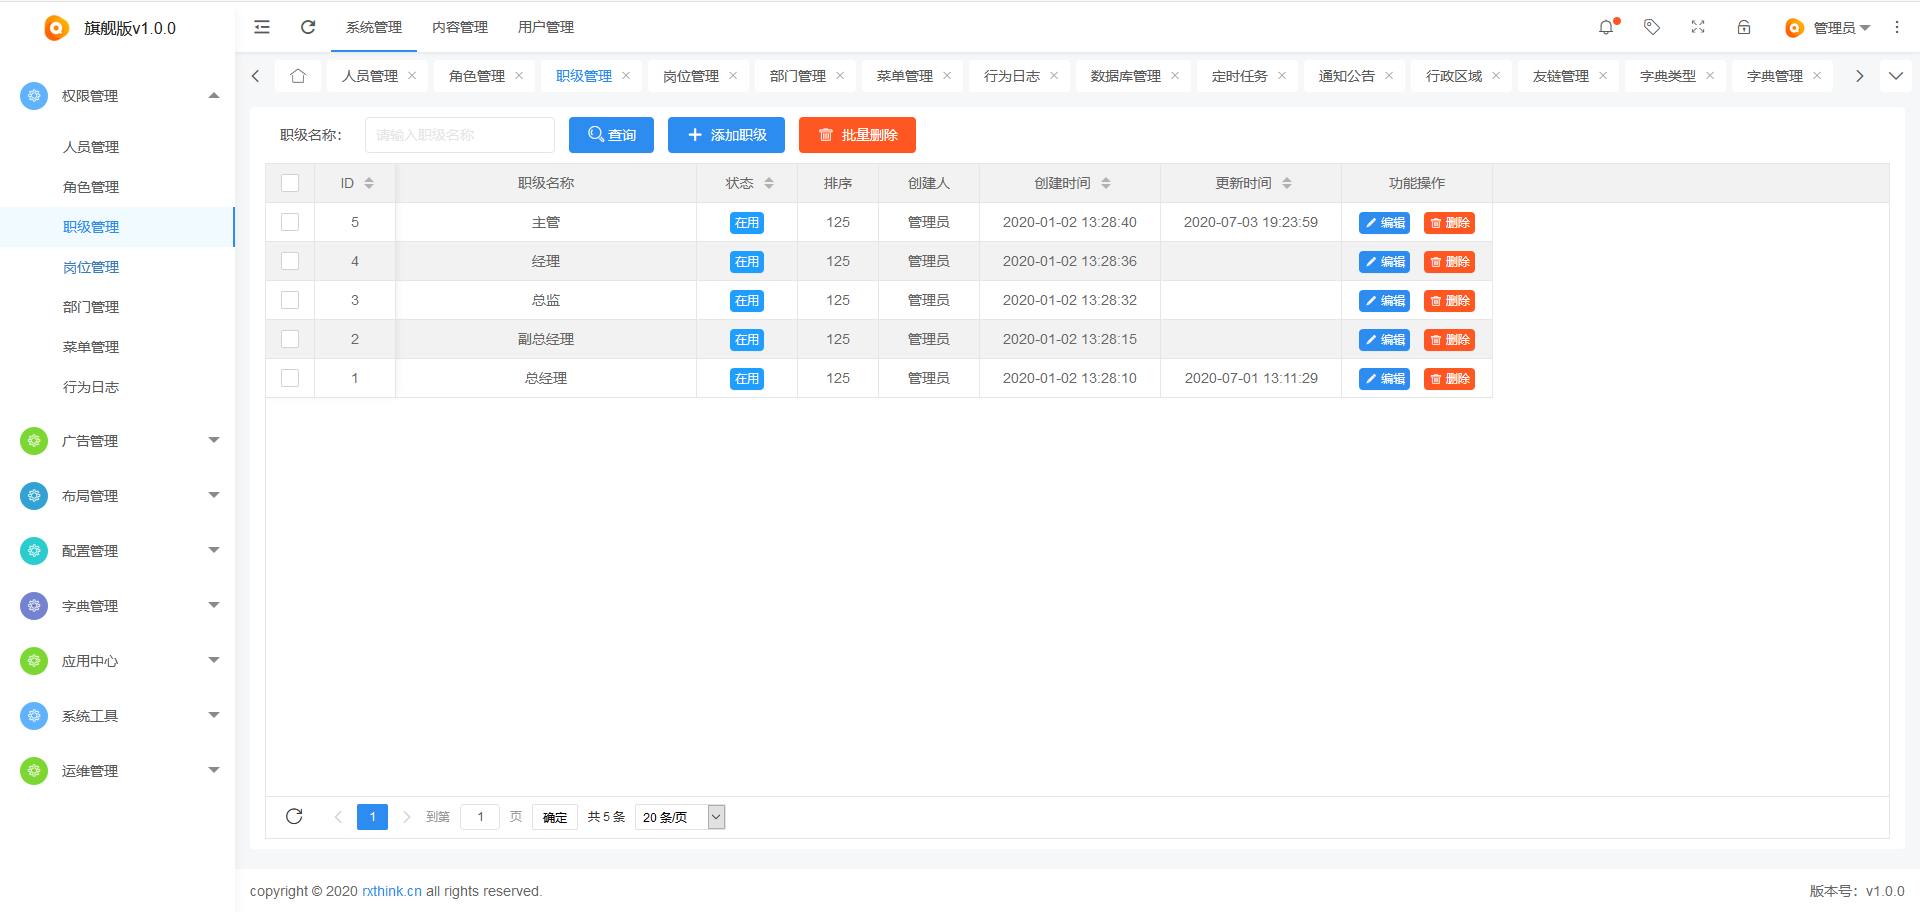Toggle fullscreen mode icon
Screen dimensions: 1920x912
(x=1698, y=27)
